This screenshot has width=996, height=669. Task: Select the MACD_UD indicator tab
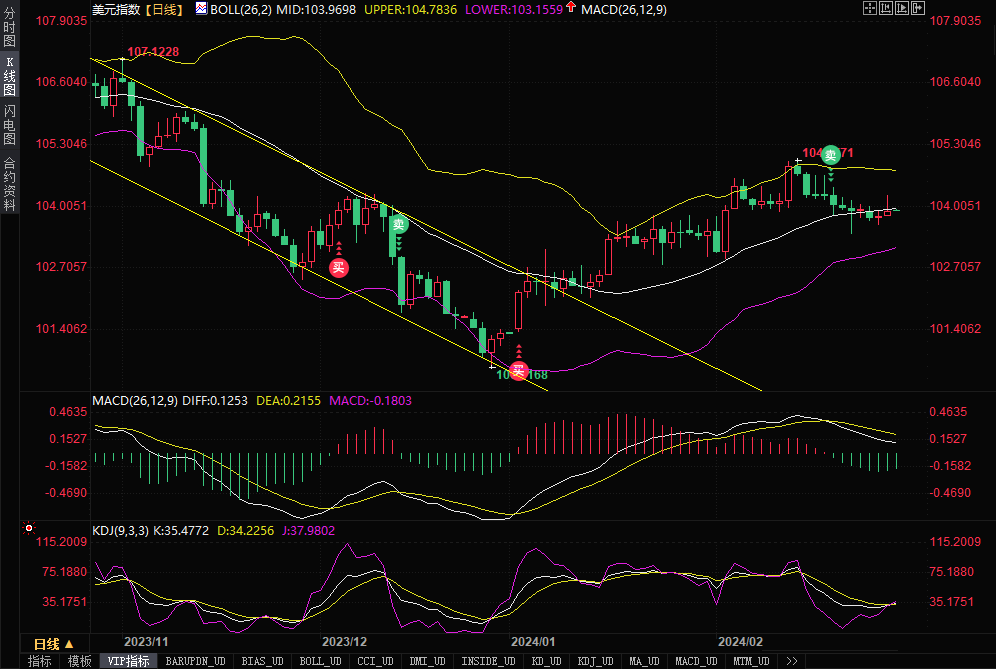[x=696, y=661]
